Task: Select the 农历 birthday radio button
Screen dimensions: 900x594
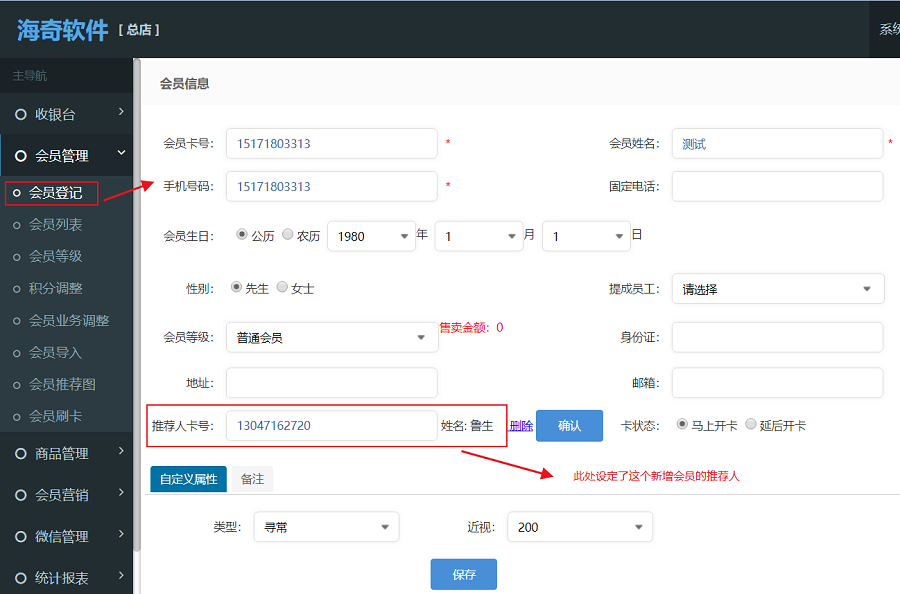Action: 288,235
